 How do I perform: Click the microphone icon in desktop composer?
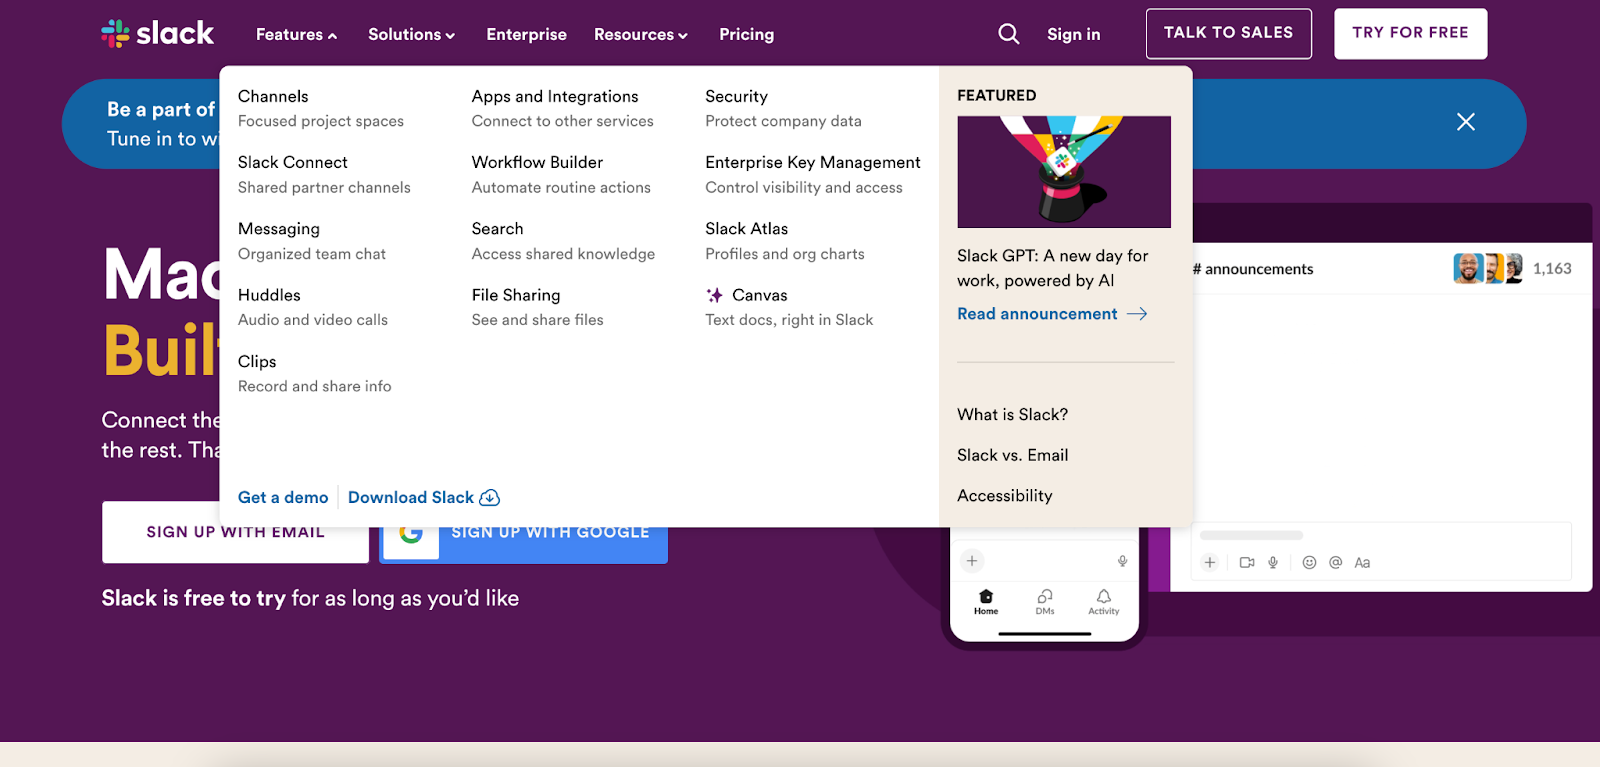coord(1273,563)
